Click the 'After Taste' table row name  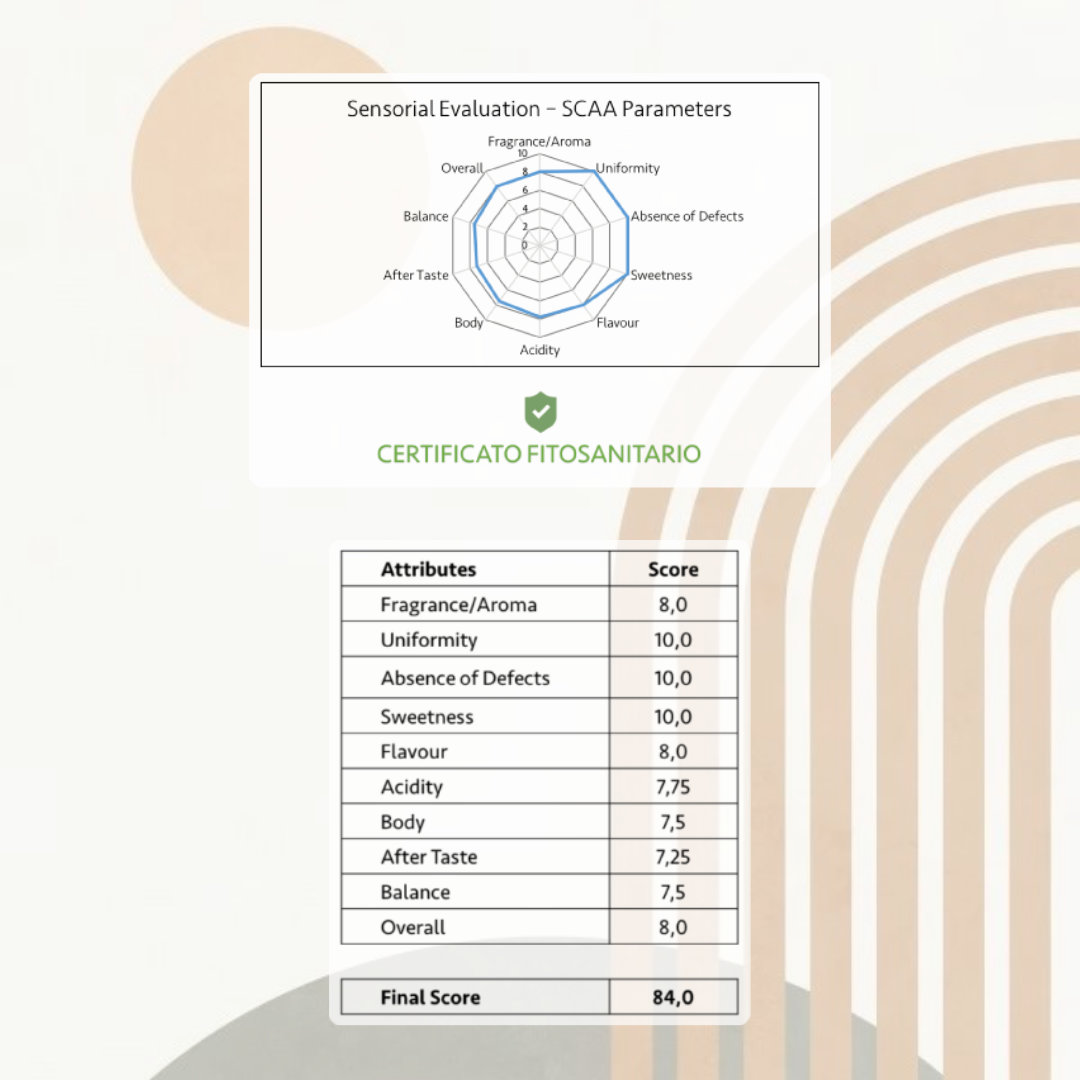point(429,857)
